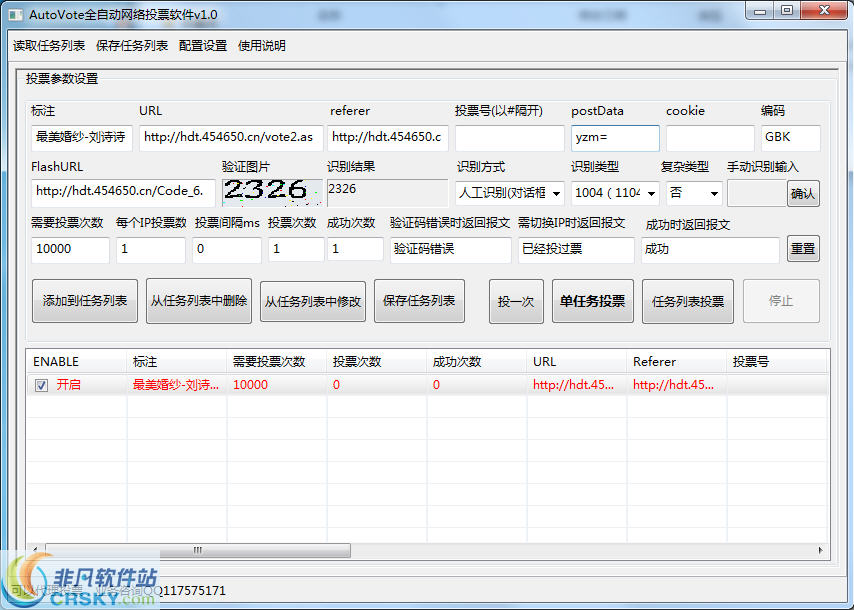This screenshot has width=854, height=610.
Task: Start 单任务投票
Action: click(593, 302)
